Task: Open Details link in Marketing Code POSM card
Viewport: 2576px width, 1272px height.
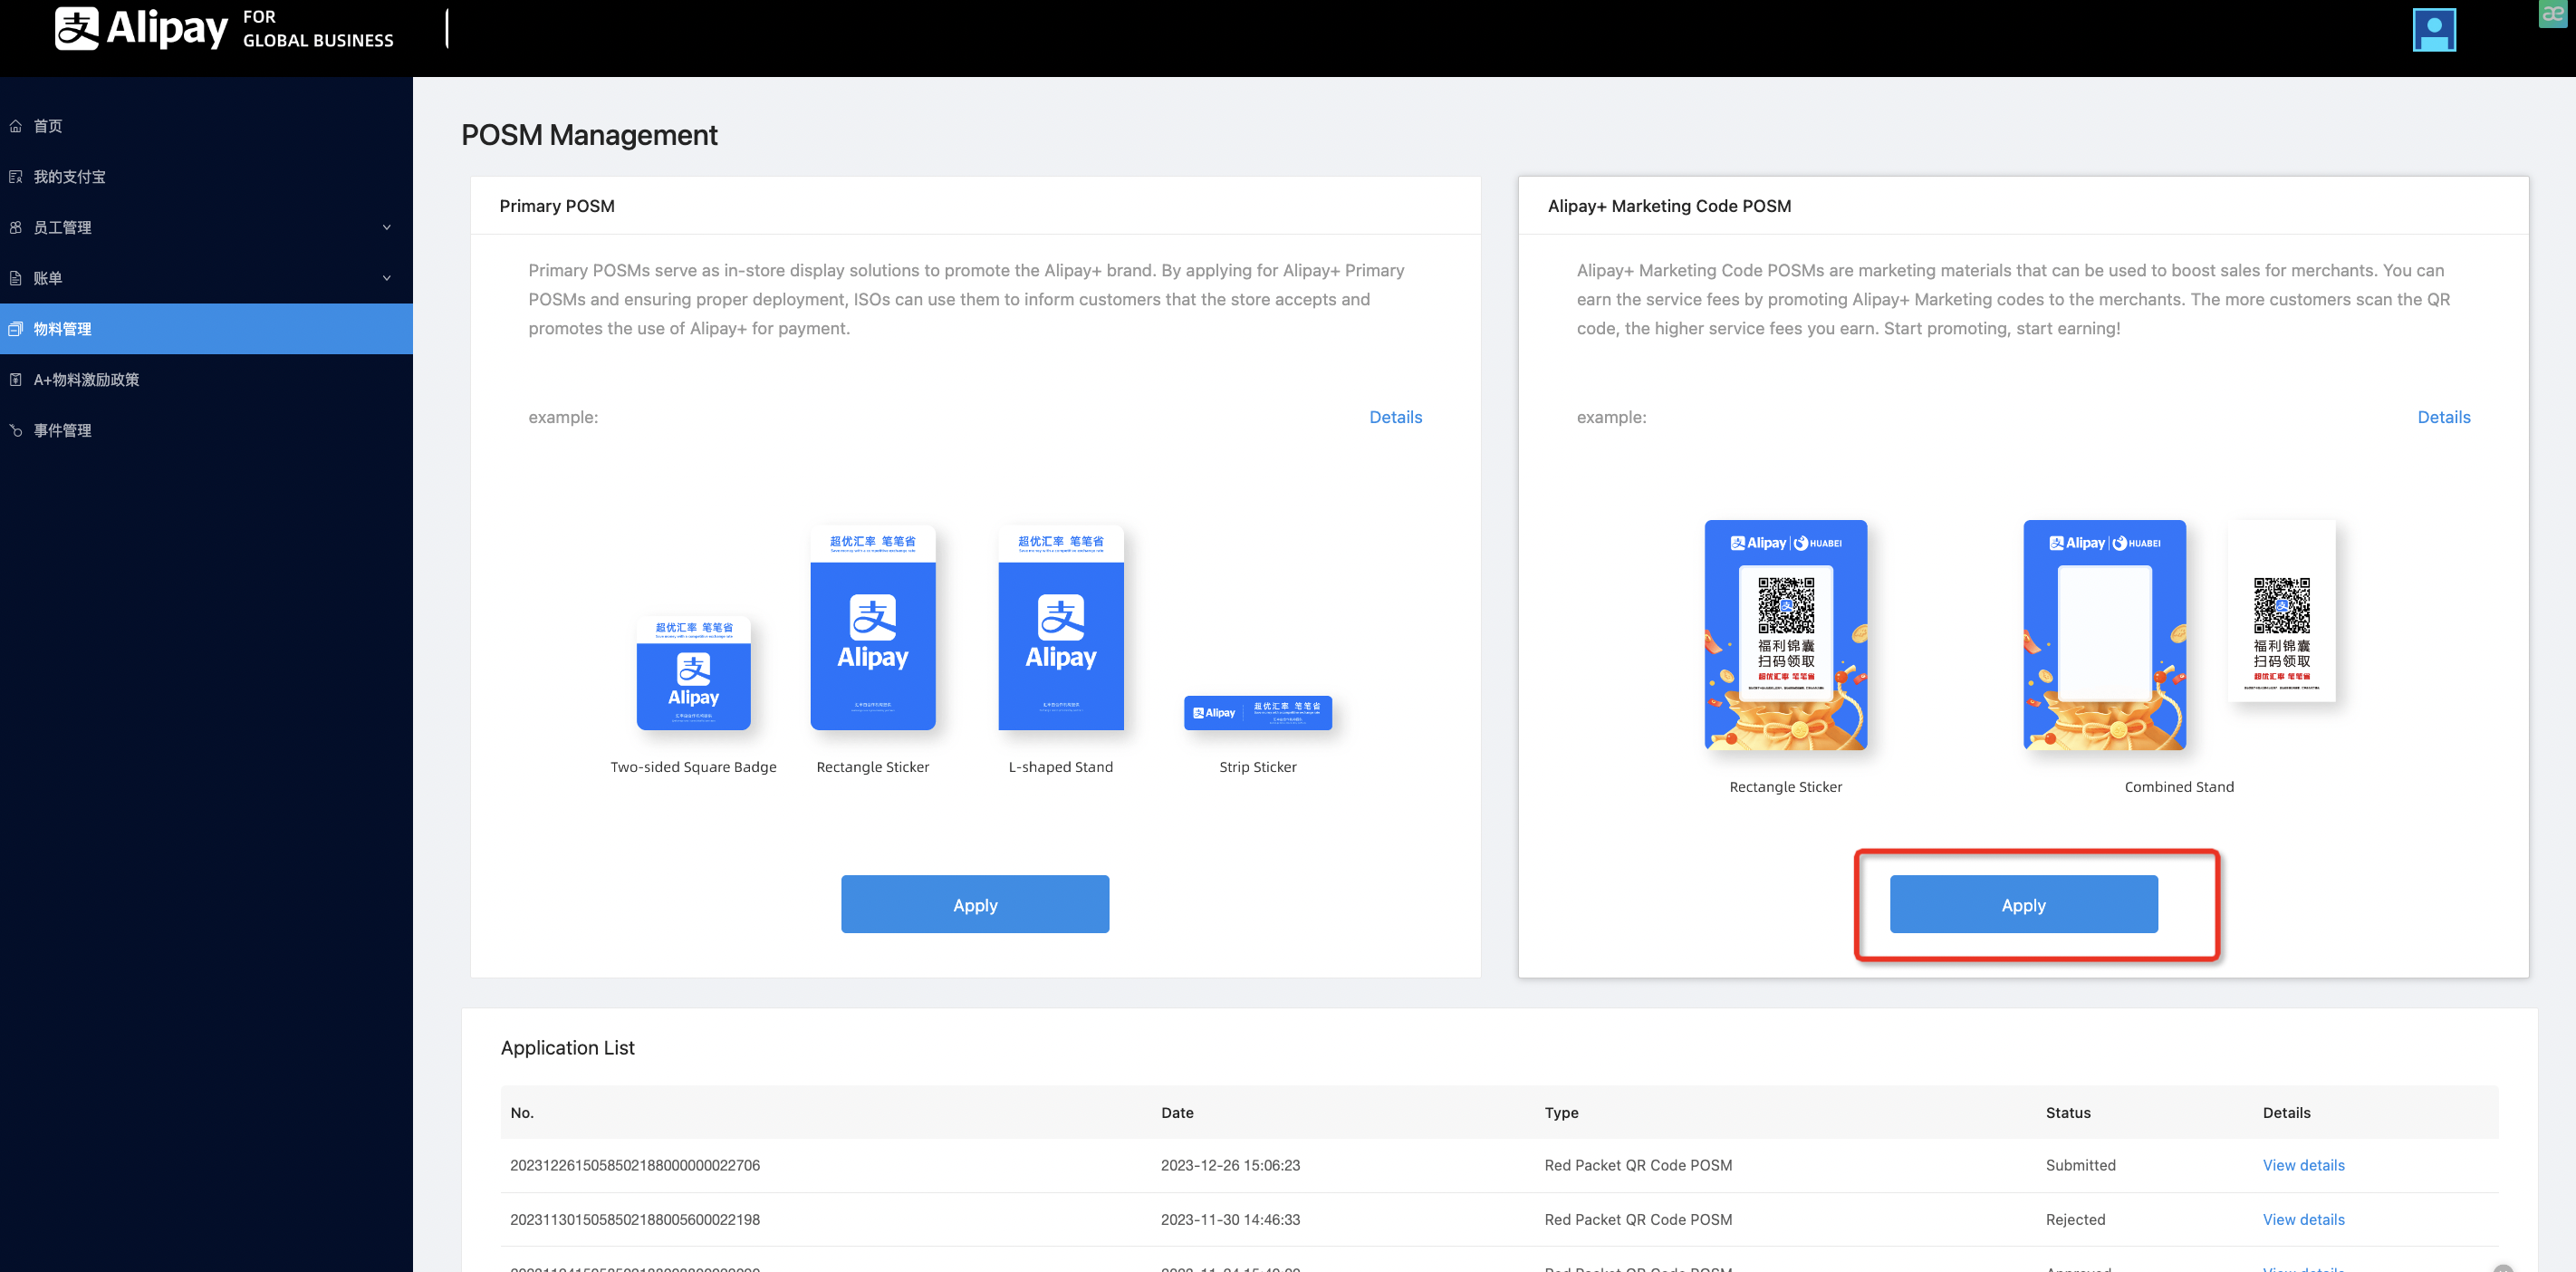Action: pyautogui.click(x=2442, y=417)
